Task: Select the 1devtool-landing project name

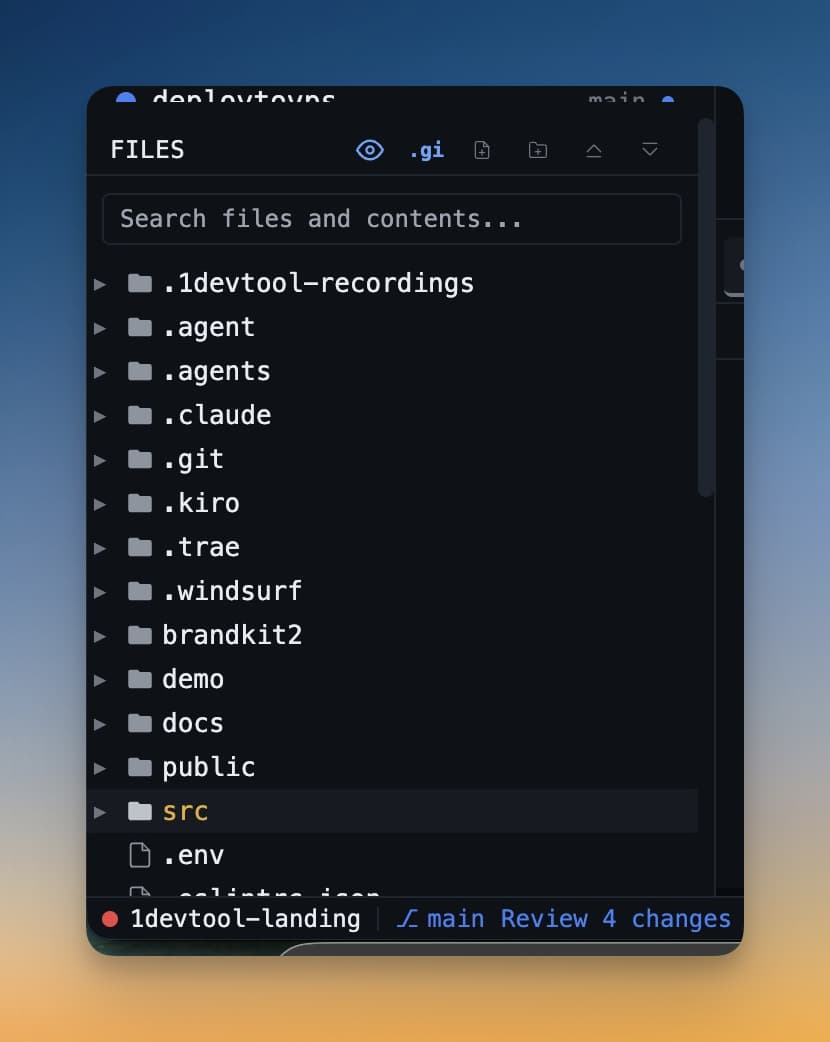Action: point(246,919)
